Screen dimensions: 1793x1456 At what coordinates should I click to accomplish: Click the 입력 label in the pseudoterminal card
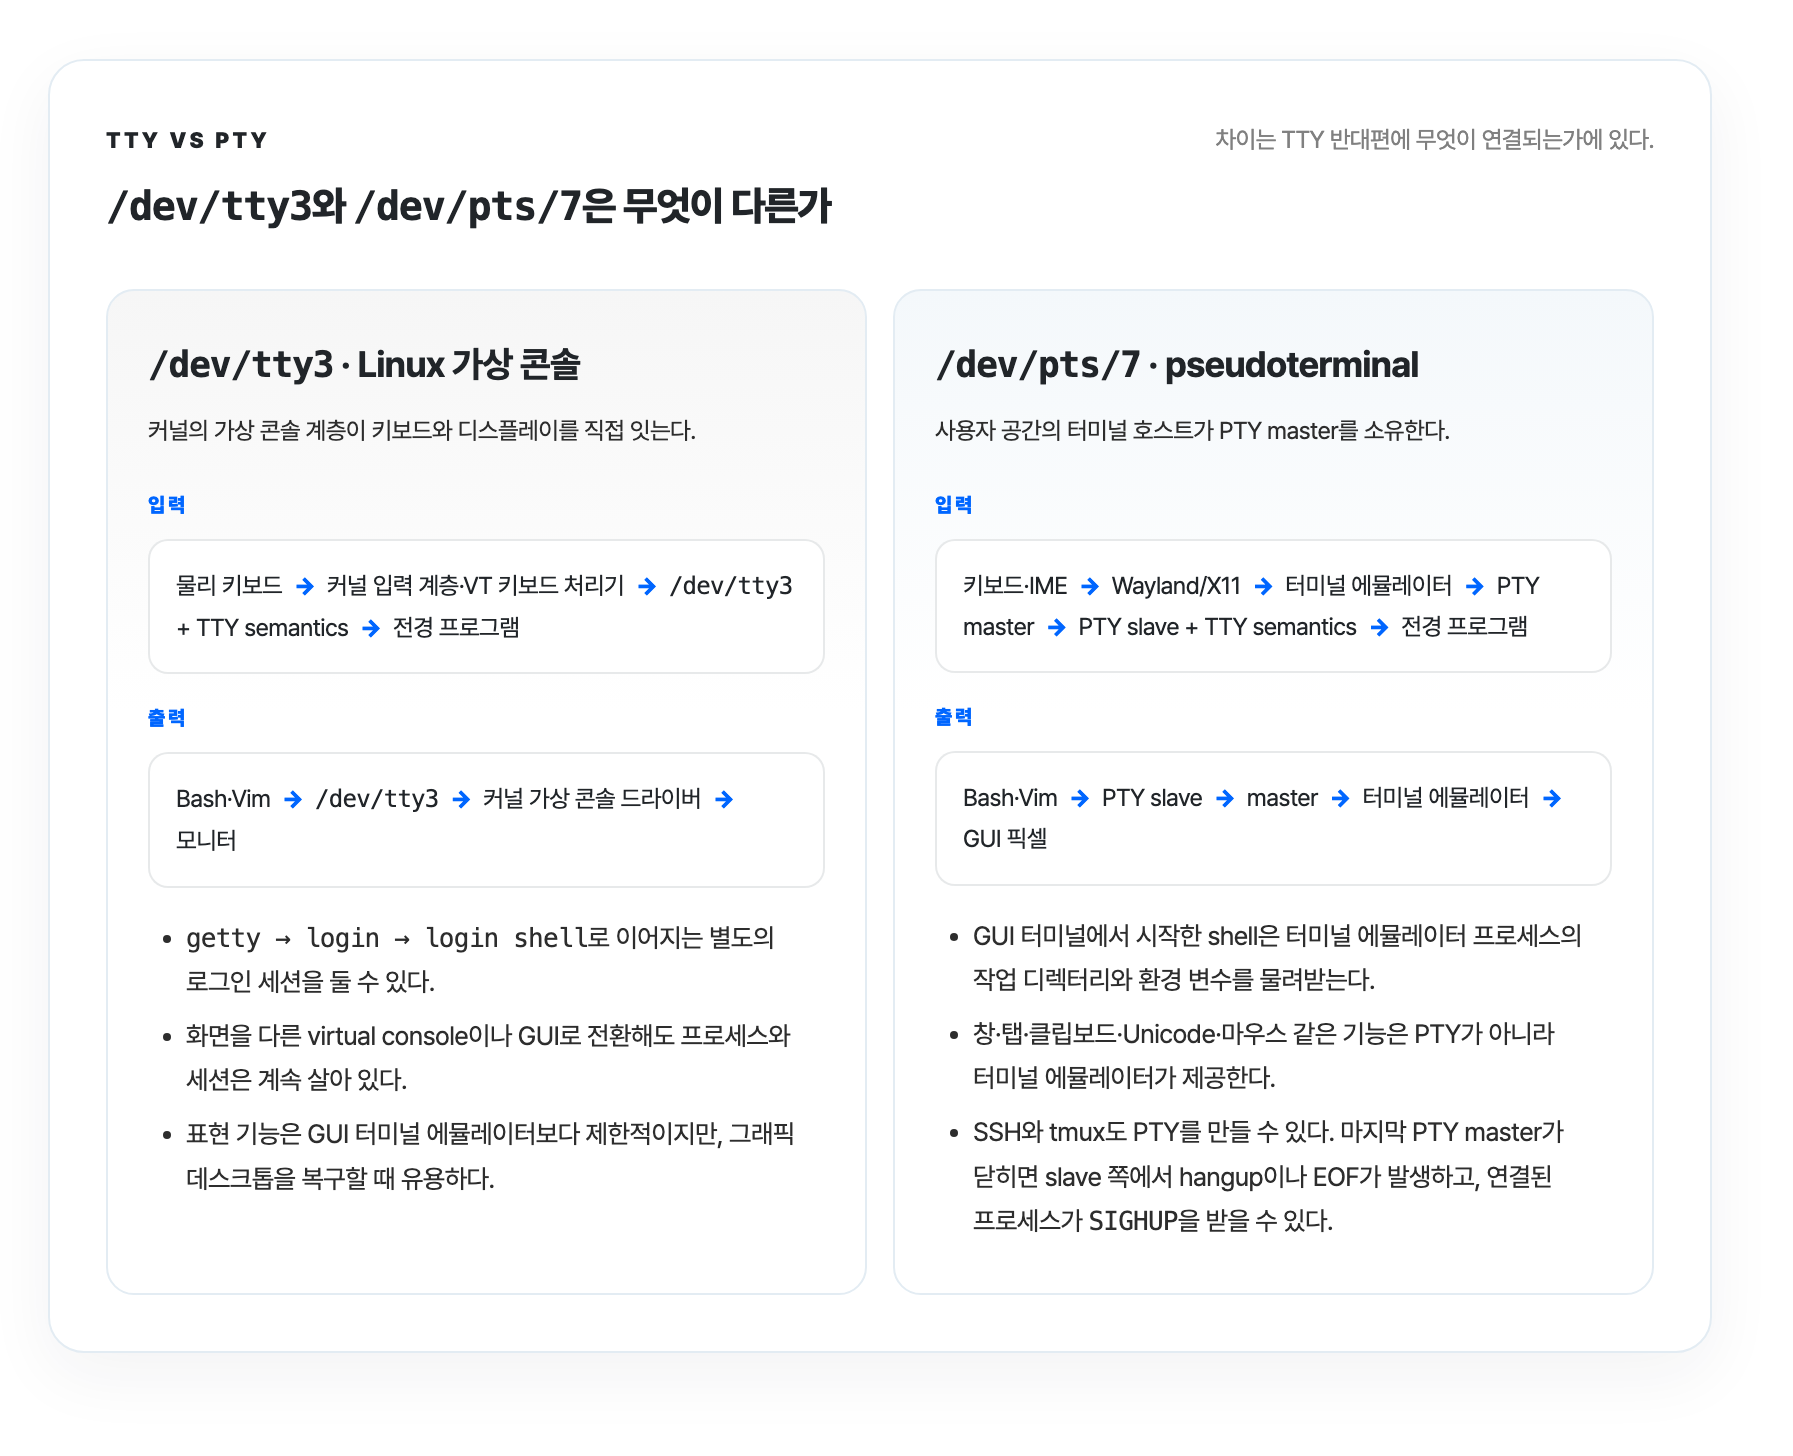(x=953, y=504)
